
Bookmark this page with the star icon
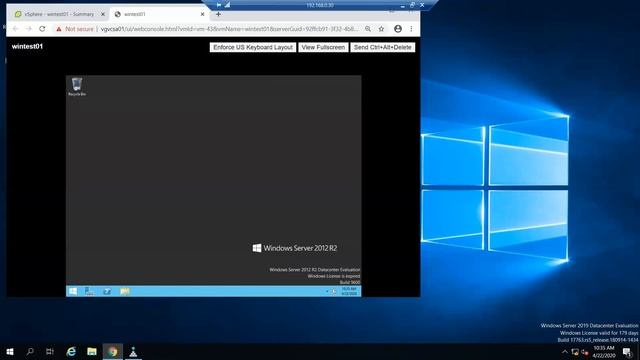click(x=381, y=29)
